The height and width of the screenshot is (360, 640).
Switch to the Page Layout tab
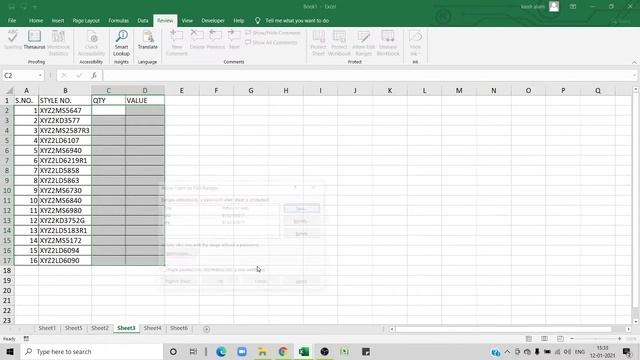[x=86, y=20]
